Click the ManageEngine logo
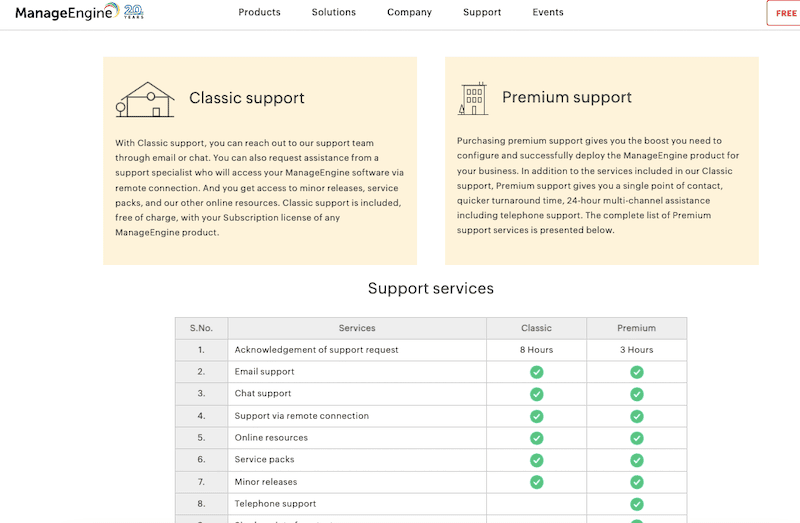 point(66,12)
